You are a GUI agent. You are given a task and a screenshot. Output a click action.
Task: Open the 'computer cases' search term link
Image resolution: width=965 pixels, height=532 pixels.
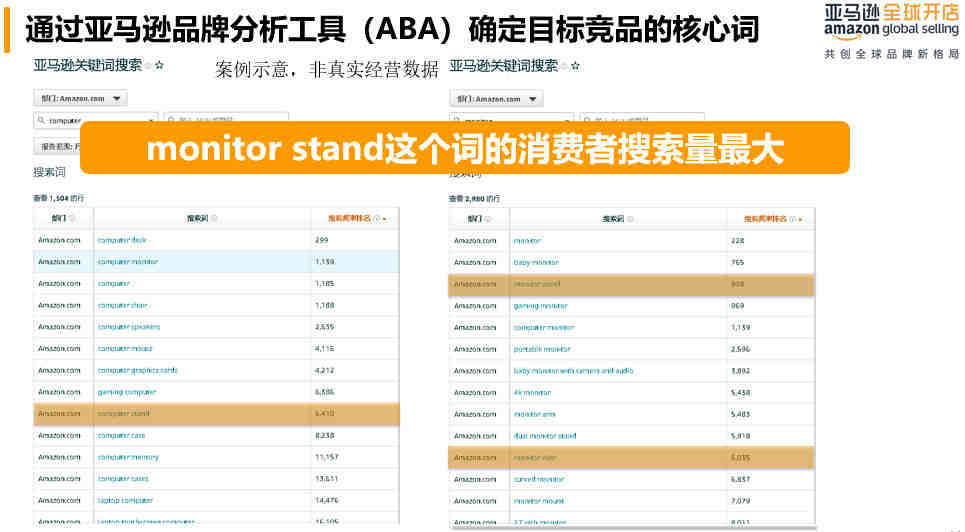click(x=123, y=478)
